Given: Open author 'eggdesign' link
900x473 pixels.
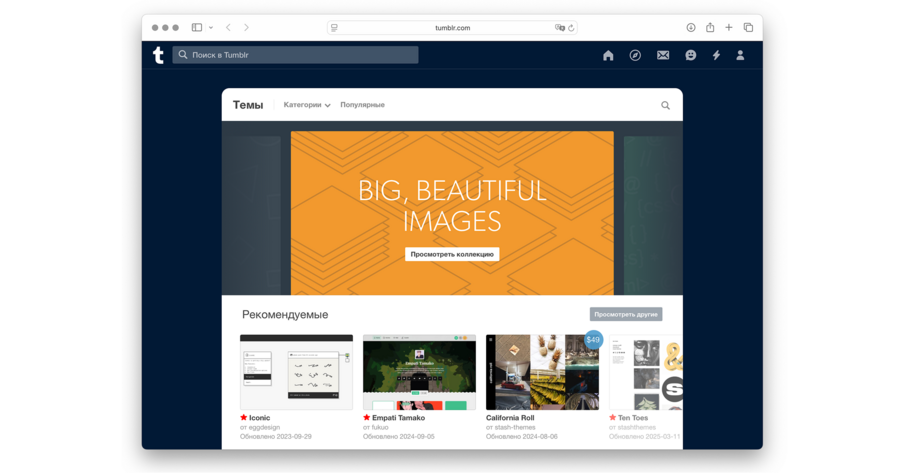Looking at the screenshot, I should tap(265, 427).
